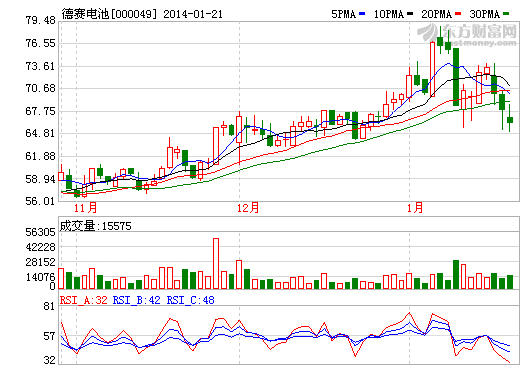520x365 pixels.
Task: Click the 81 RSI axis label
Action: 49,306
